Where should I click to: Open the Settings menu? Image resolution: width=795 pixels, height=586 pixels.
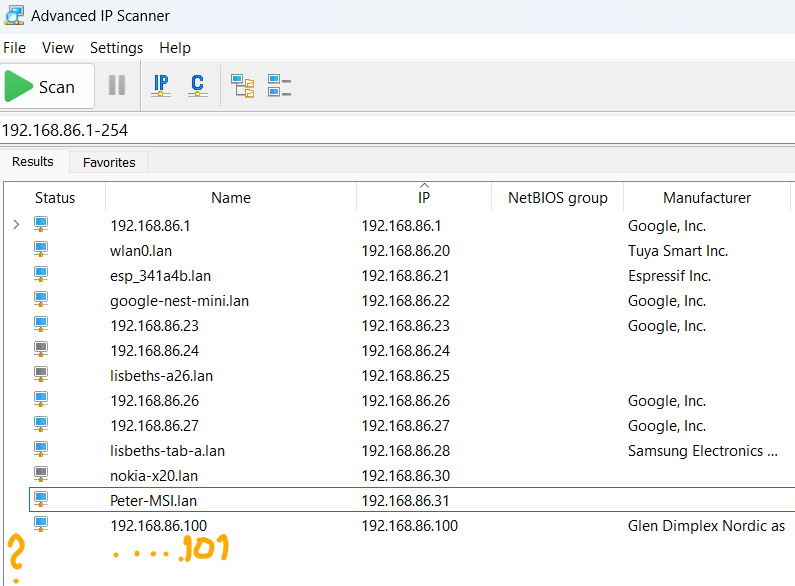(x=116, y=48)
